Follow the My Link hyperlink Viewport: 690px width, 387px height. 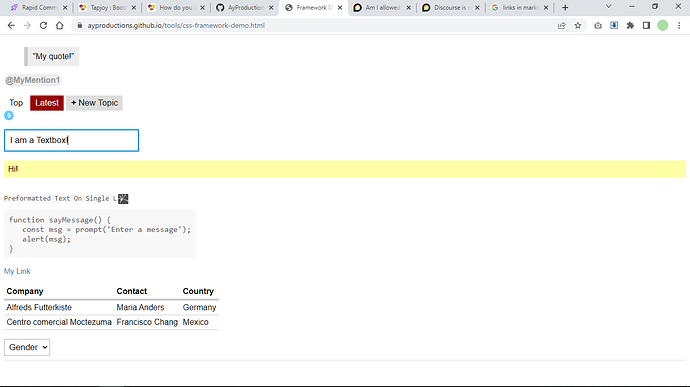pyautogui.click(x=17, y=271)
